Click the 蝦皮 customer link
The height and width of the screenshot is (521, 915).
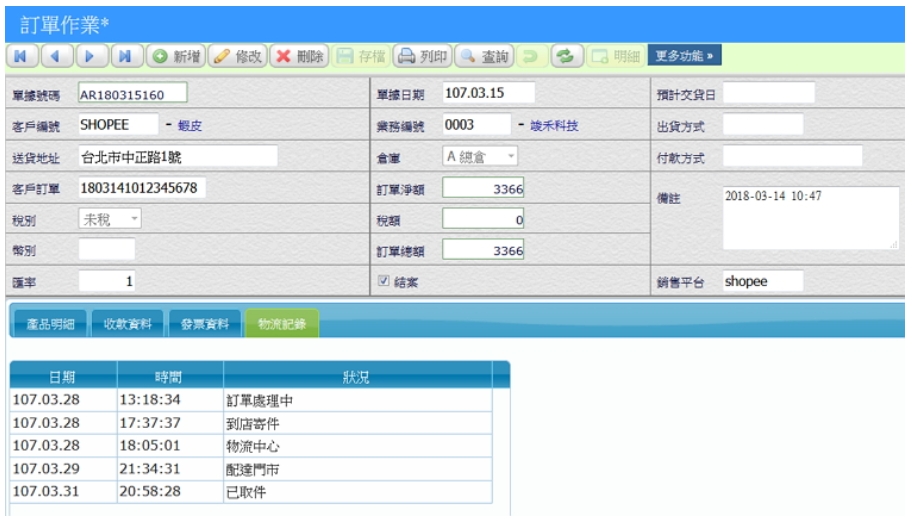tap(190, 126)
